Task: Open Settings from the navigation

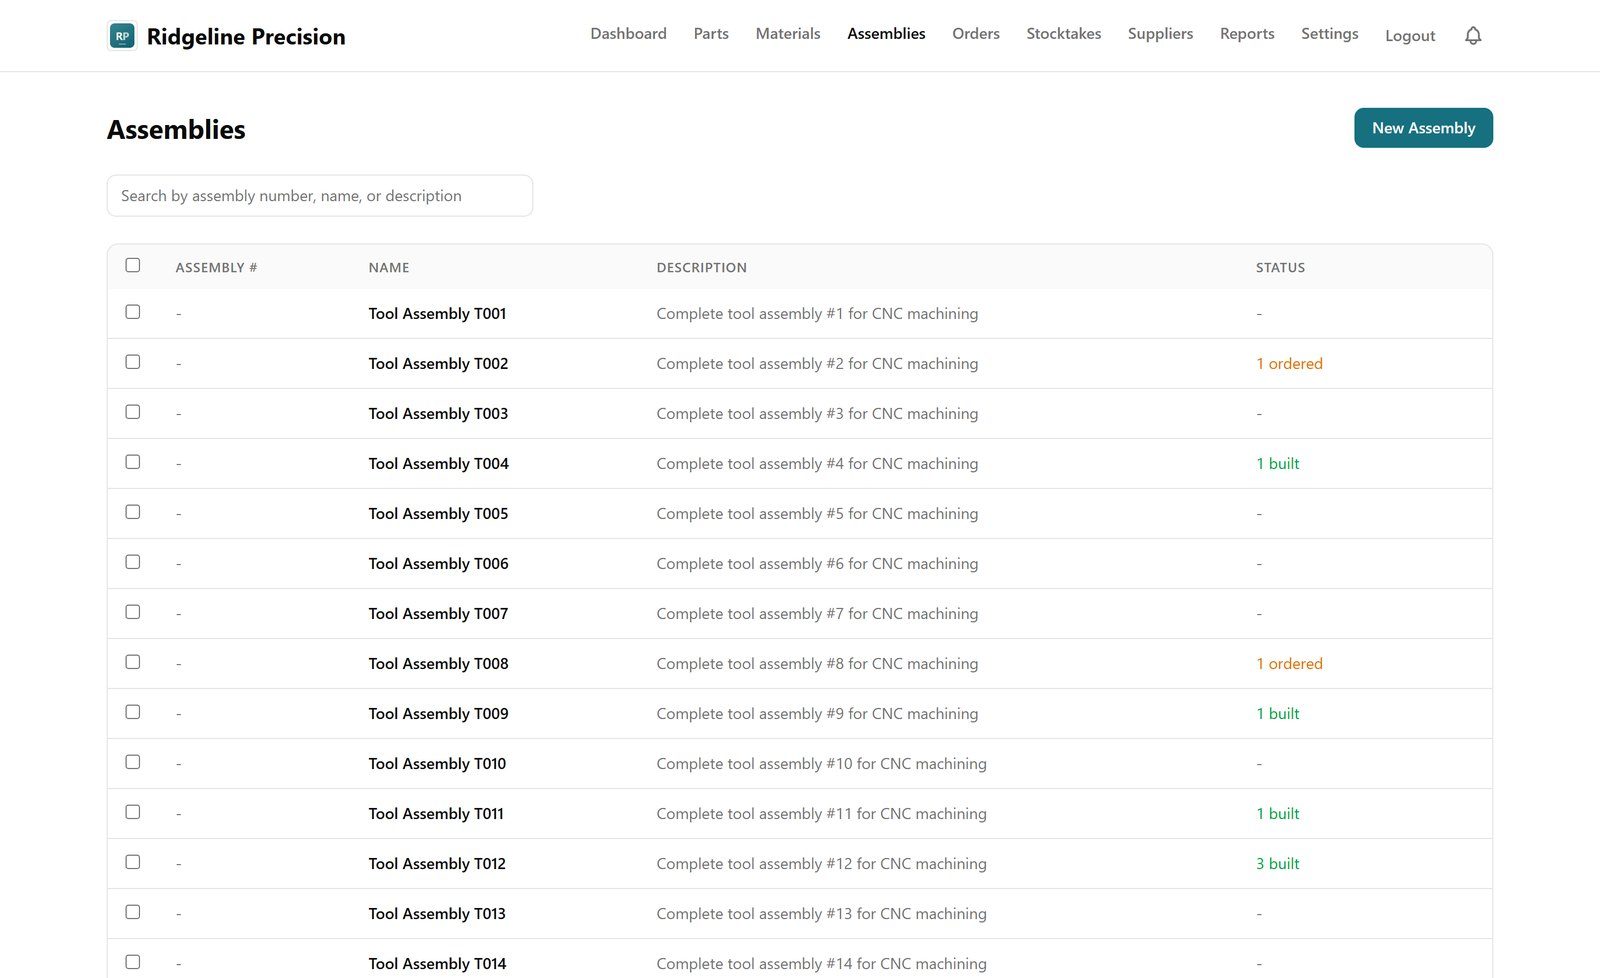Action: pyautogui.click(x=1329, y=34)
